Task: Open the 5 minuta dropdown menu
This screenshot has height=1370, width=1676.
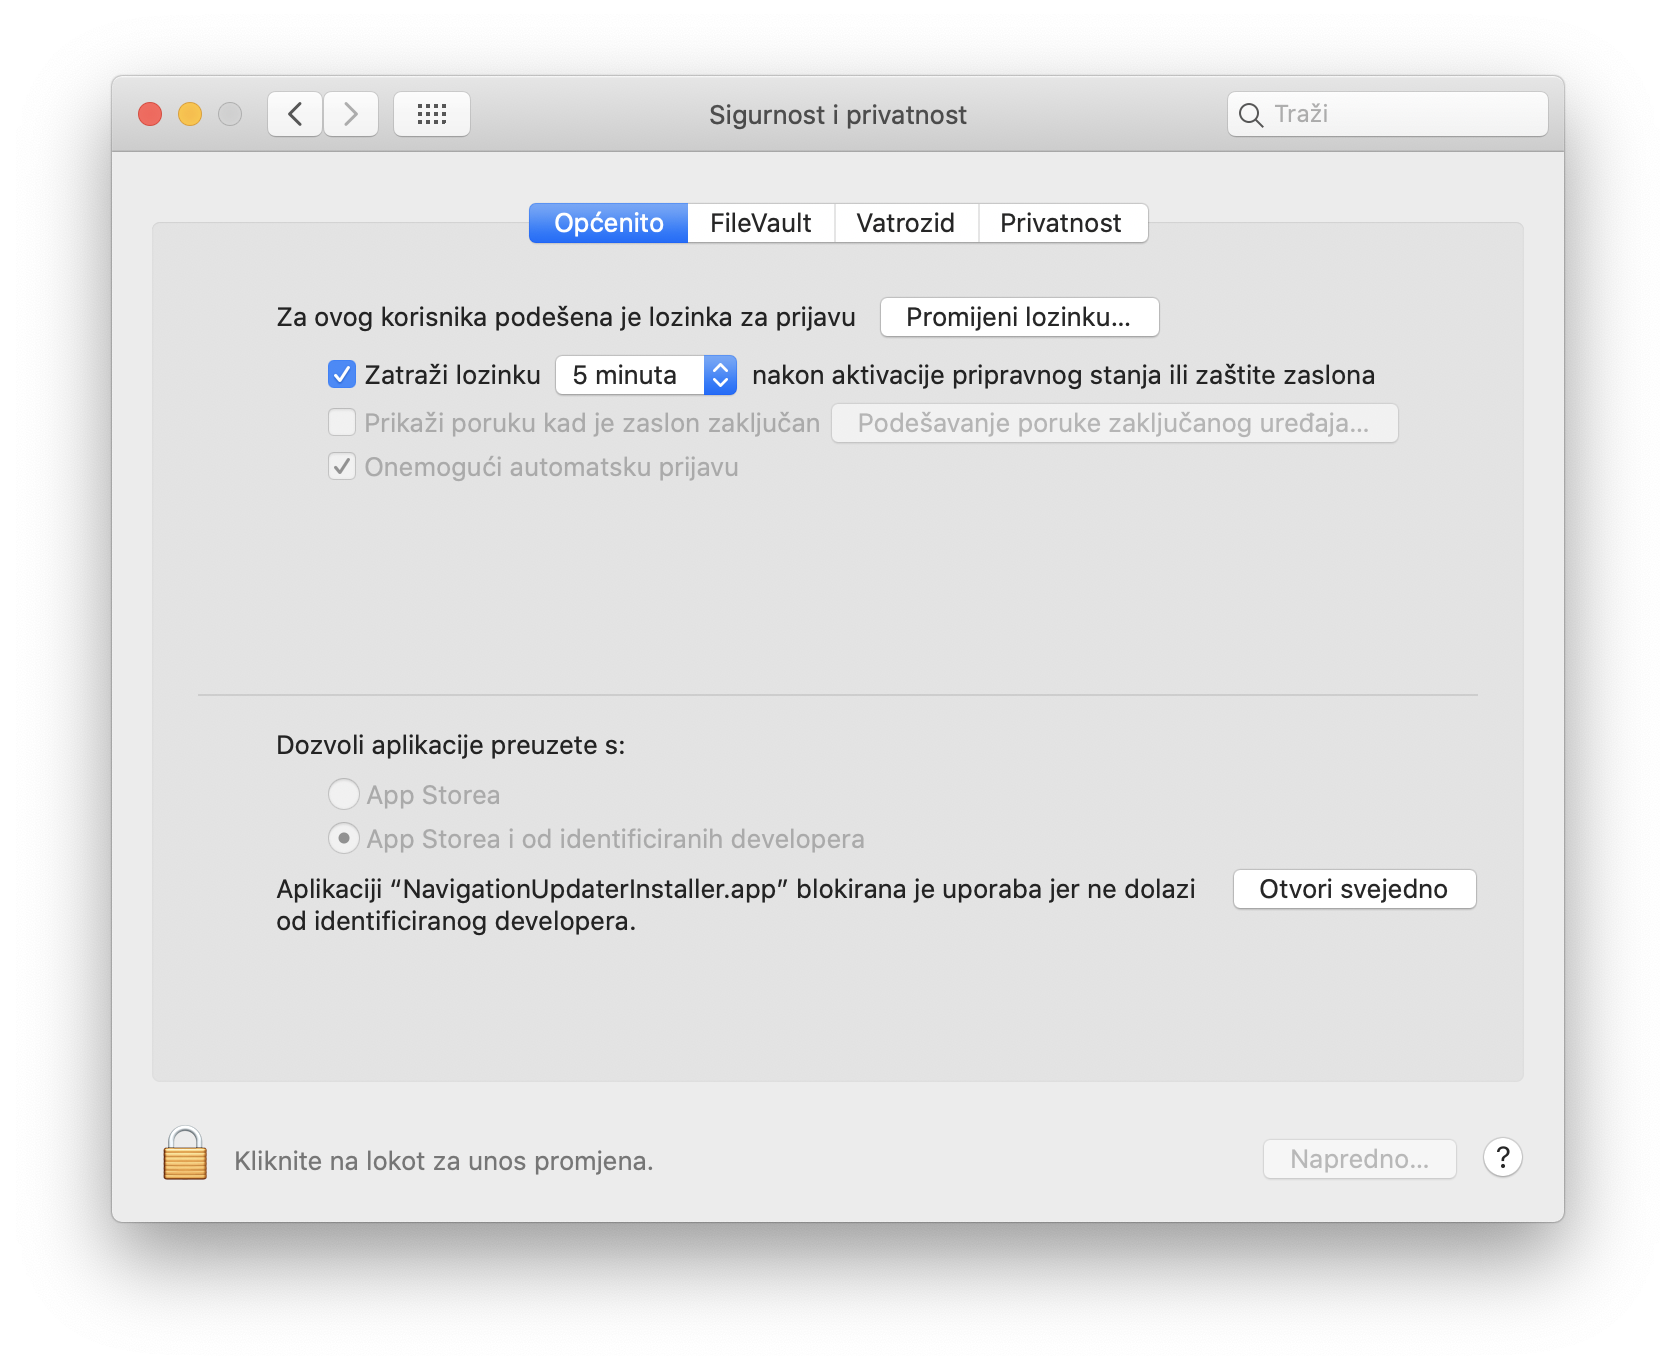Action: (646, 375)
